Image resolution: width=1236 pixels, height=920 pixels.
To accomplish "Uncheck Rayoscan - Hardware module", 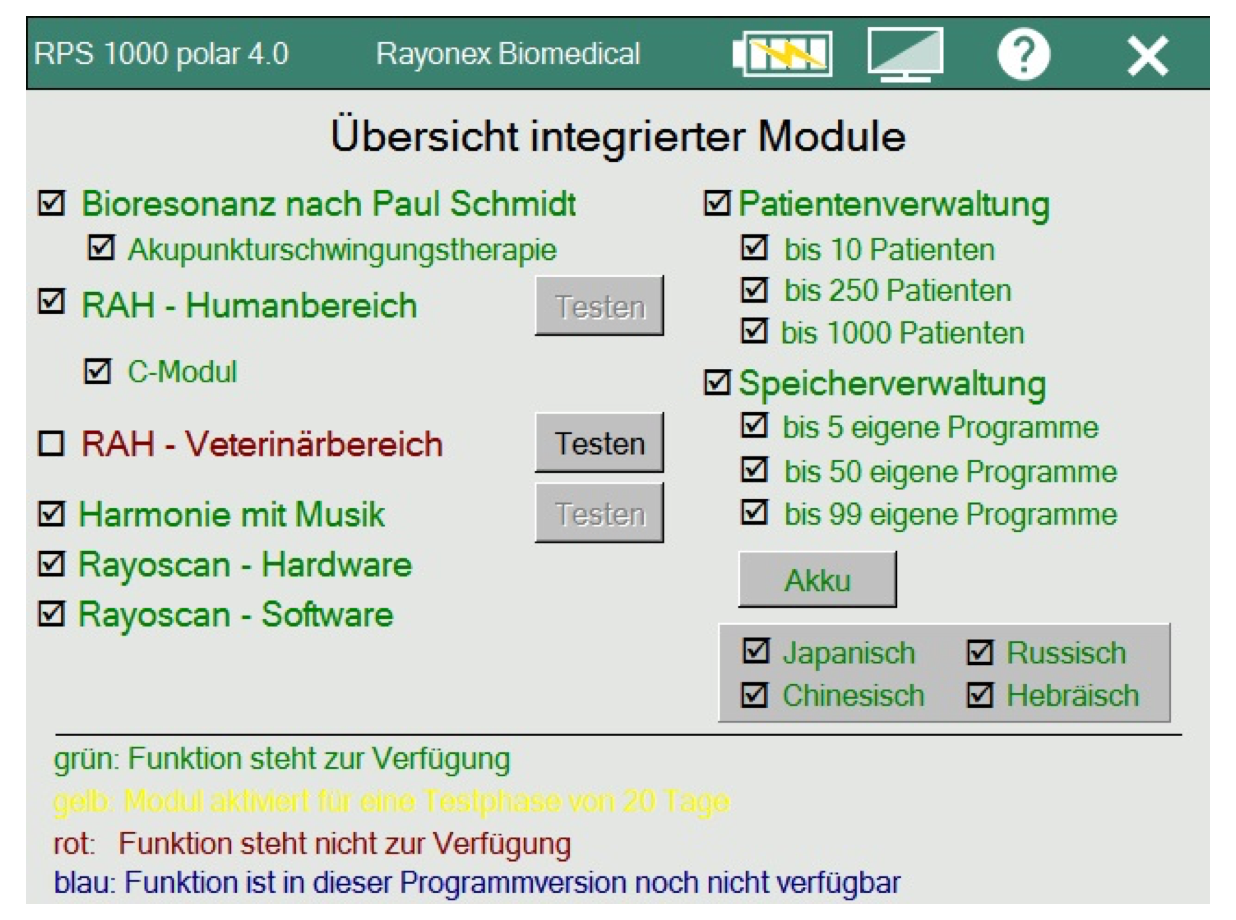I will click(x=51, y=565).
